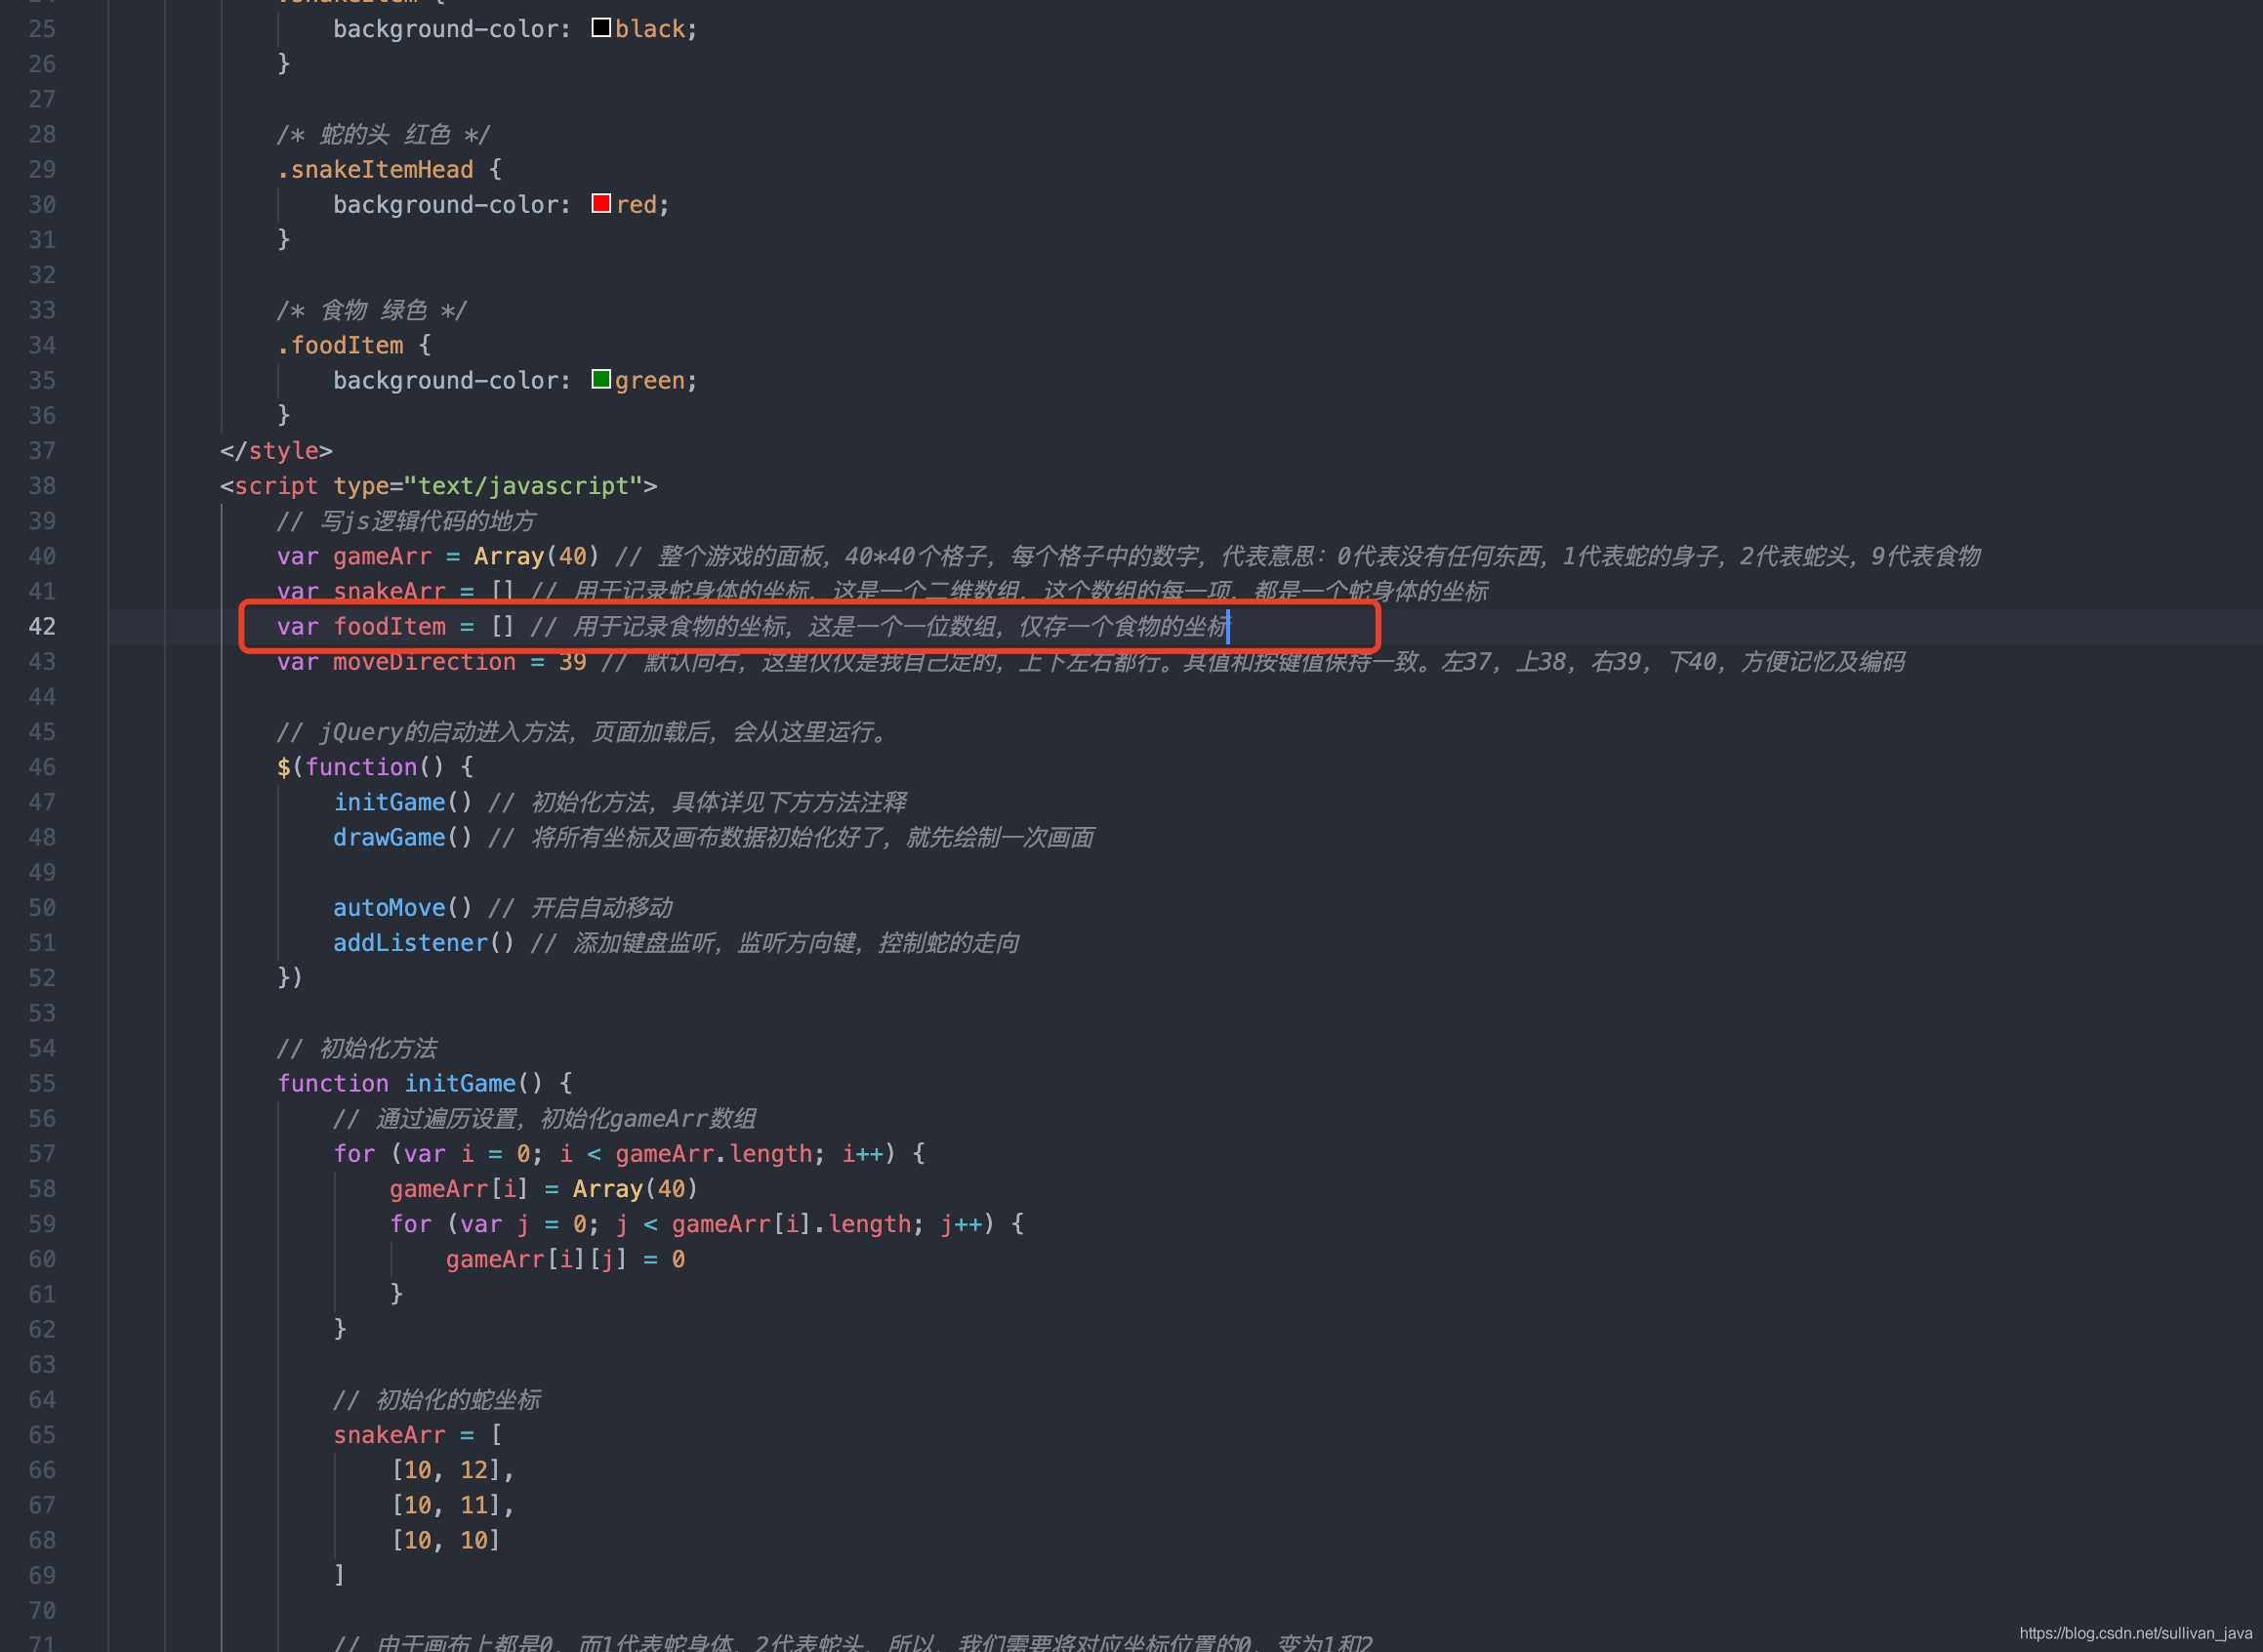Click line number 65 in the gutter
Image resolution: width=2263 pixels, height=1652 pixels.
coord(42,1435)
